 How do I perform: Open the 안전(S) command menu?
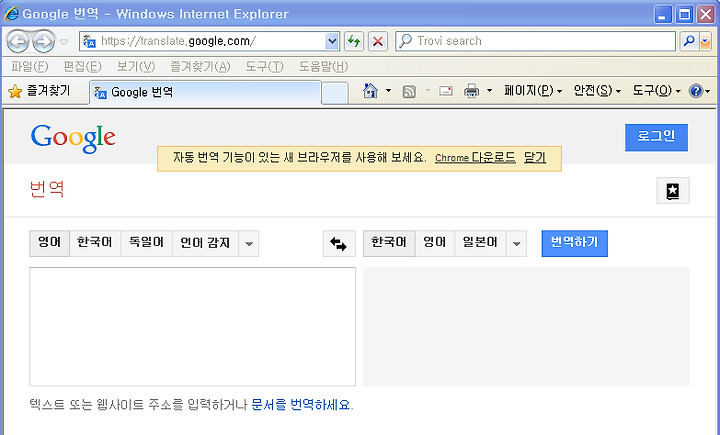(597, 91)
